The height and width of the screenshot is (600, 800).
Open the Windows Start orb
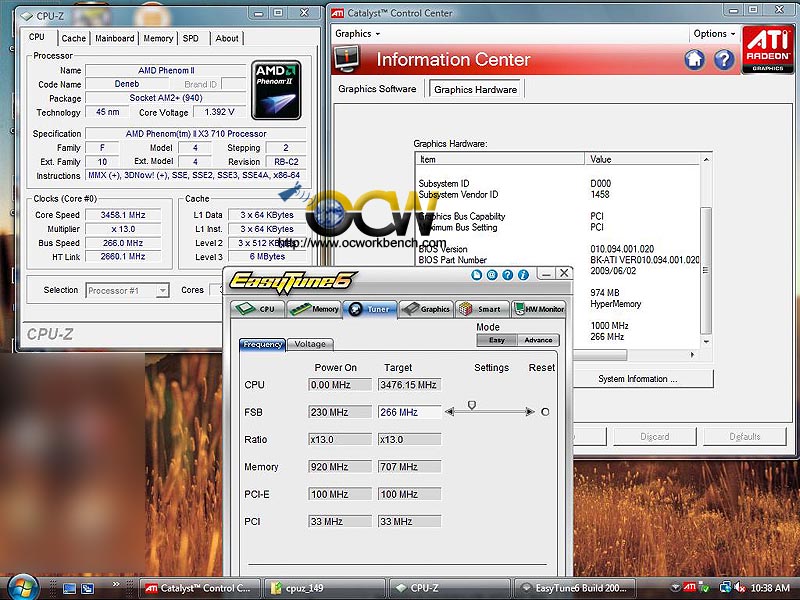coord(22,588)
